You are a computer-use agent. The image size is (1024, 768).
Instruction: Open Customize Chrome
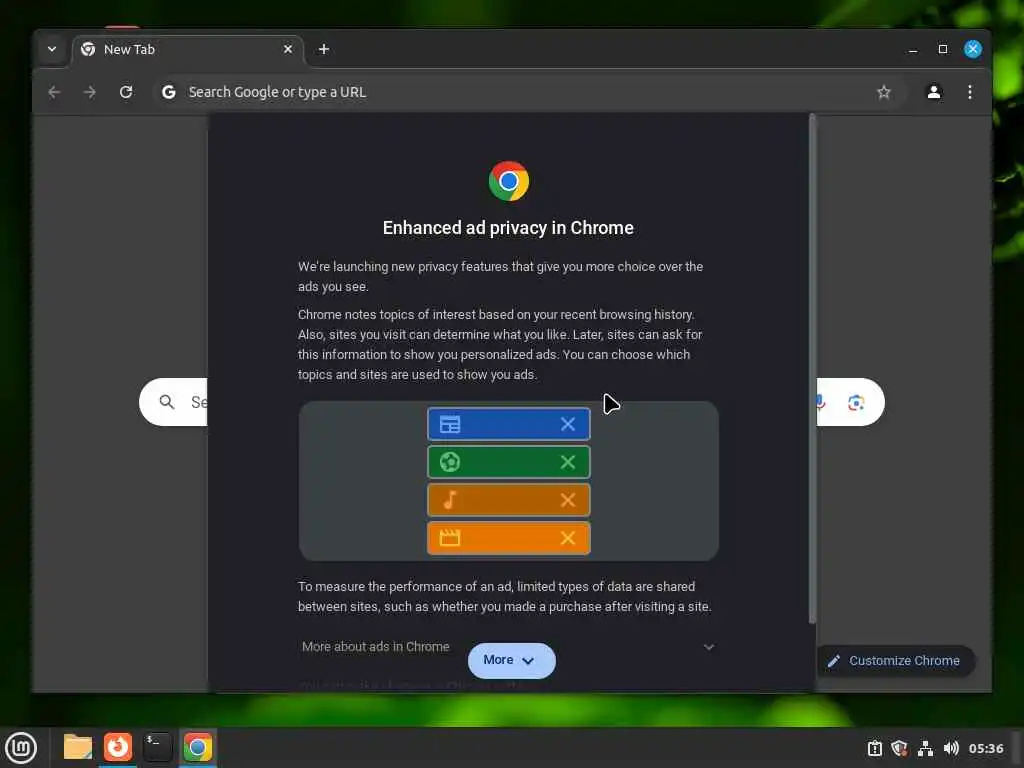[896, 661]
